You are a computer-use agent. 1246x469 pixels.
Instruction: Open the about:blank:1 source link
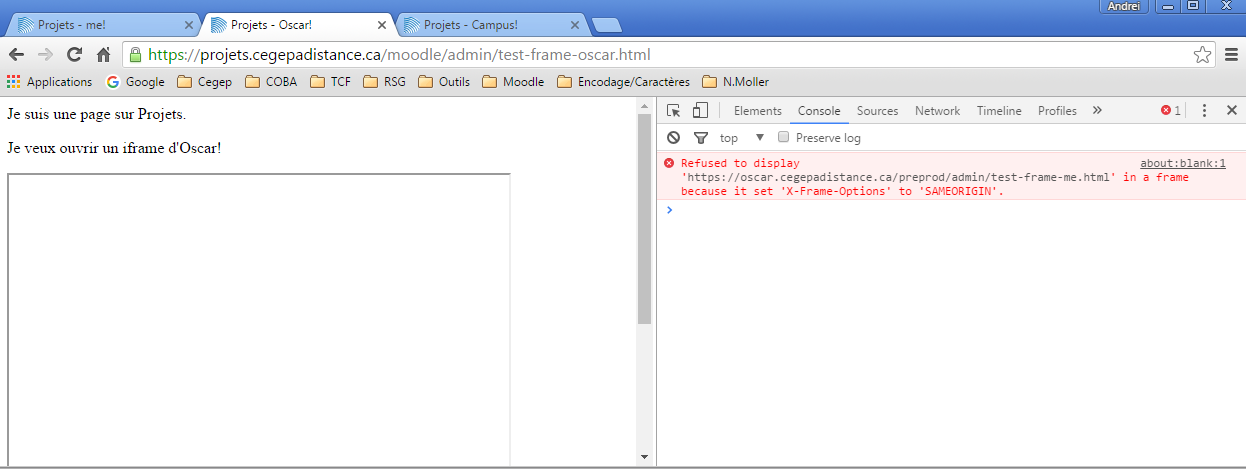click(1182, 163)
